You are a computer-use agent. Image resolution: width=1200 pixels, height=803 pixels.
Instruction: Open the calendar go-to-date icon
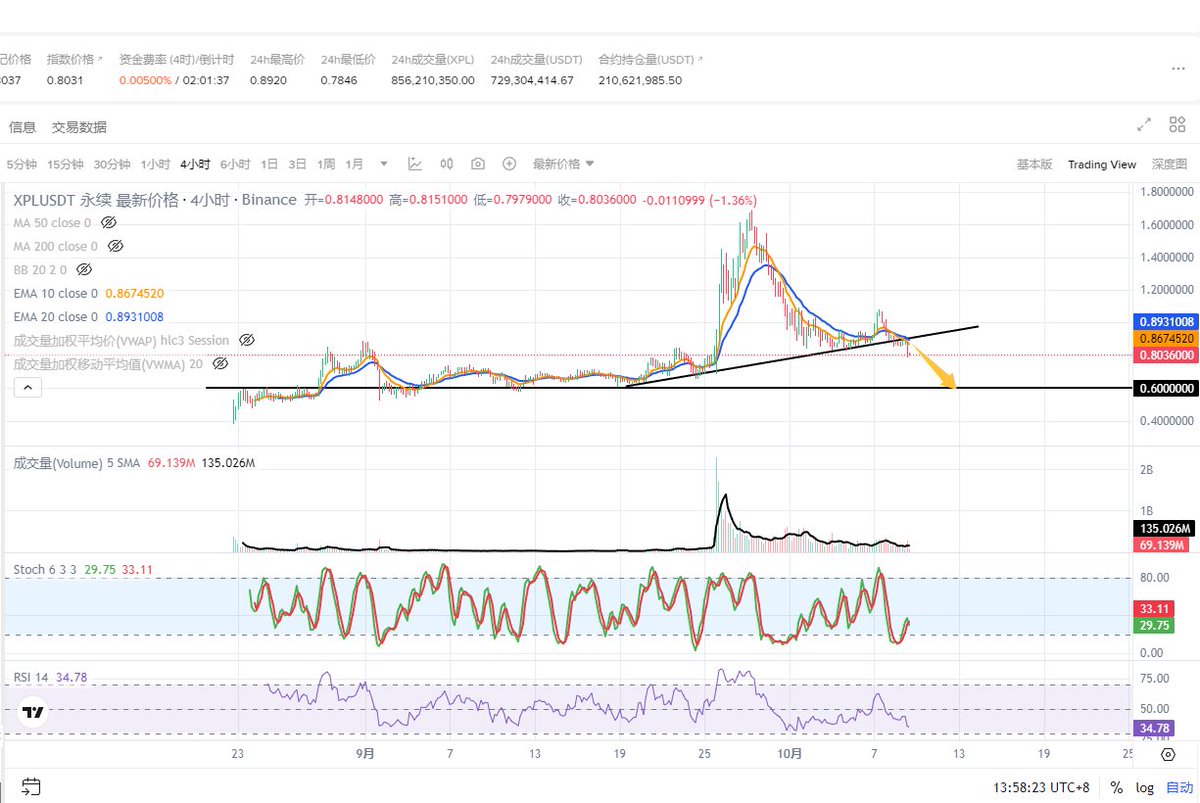coord(31,786)
